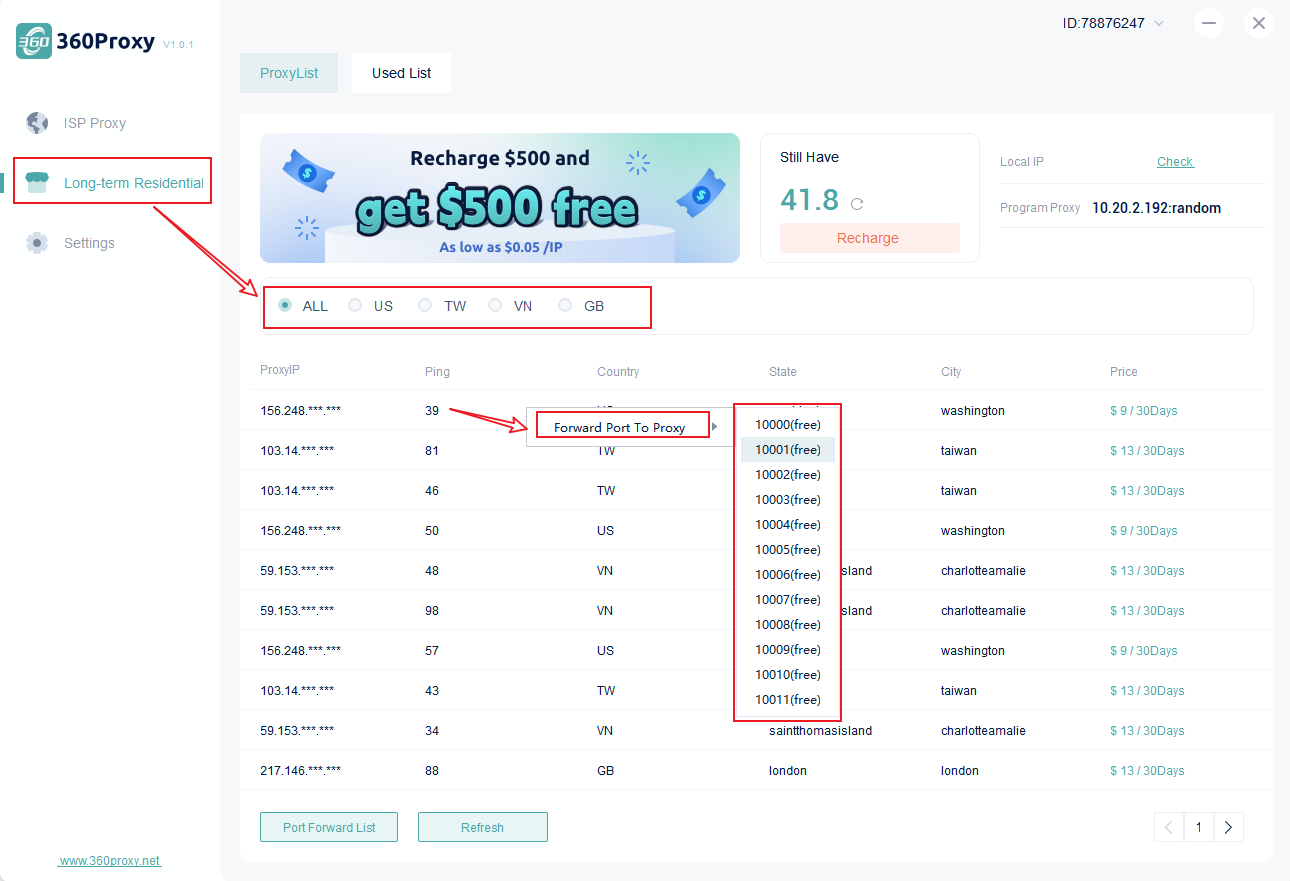Click the State column header
1290x881 pixels.
click(783, 372)
